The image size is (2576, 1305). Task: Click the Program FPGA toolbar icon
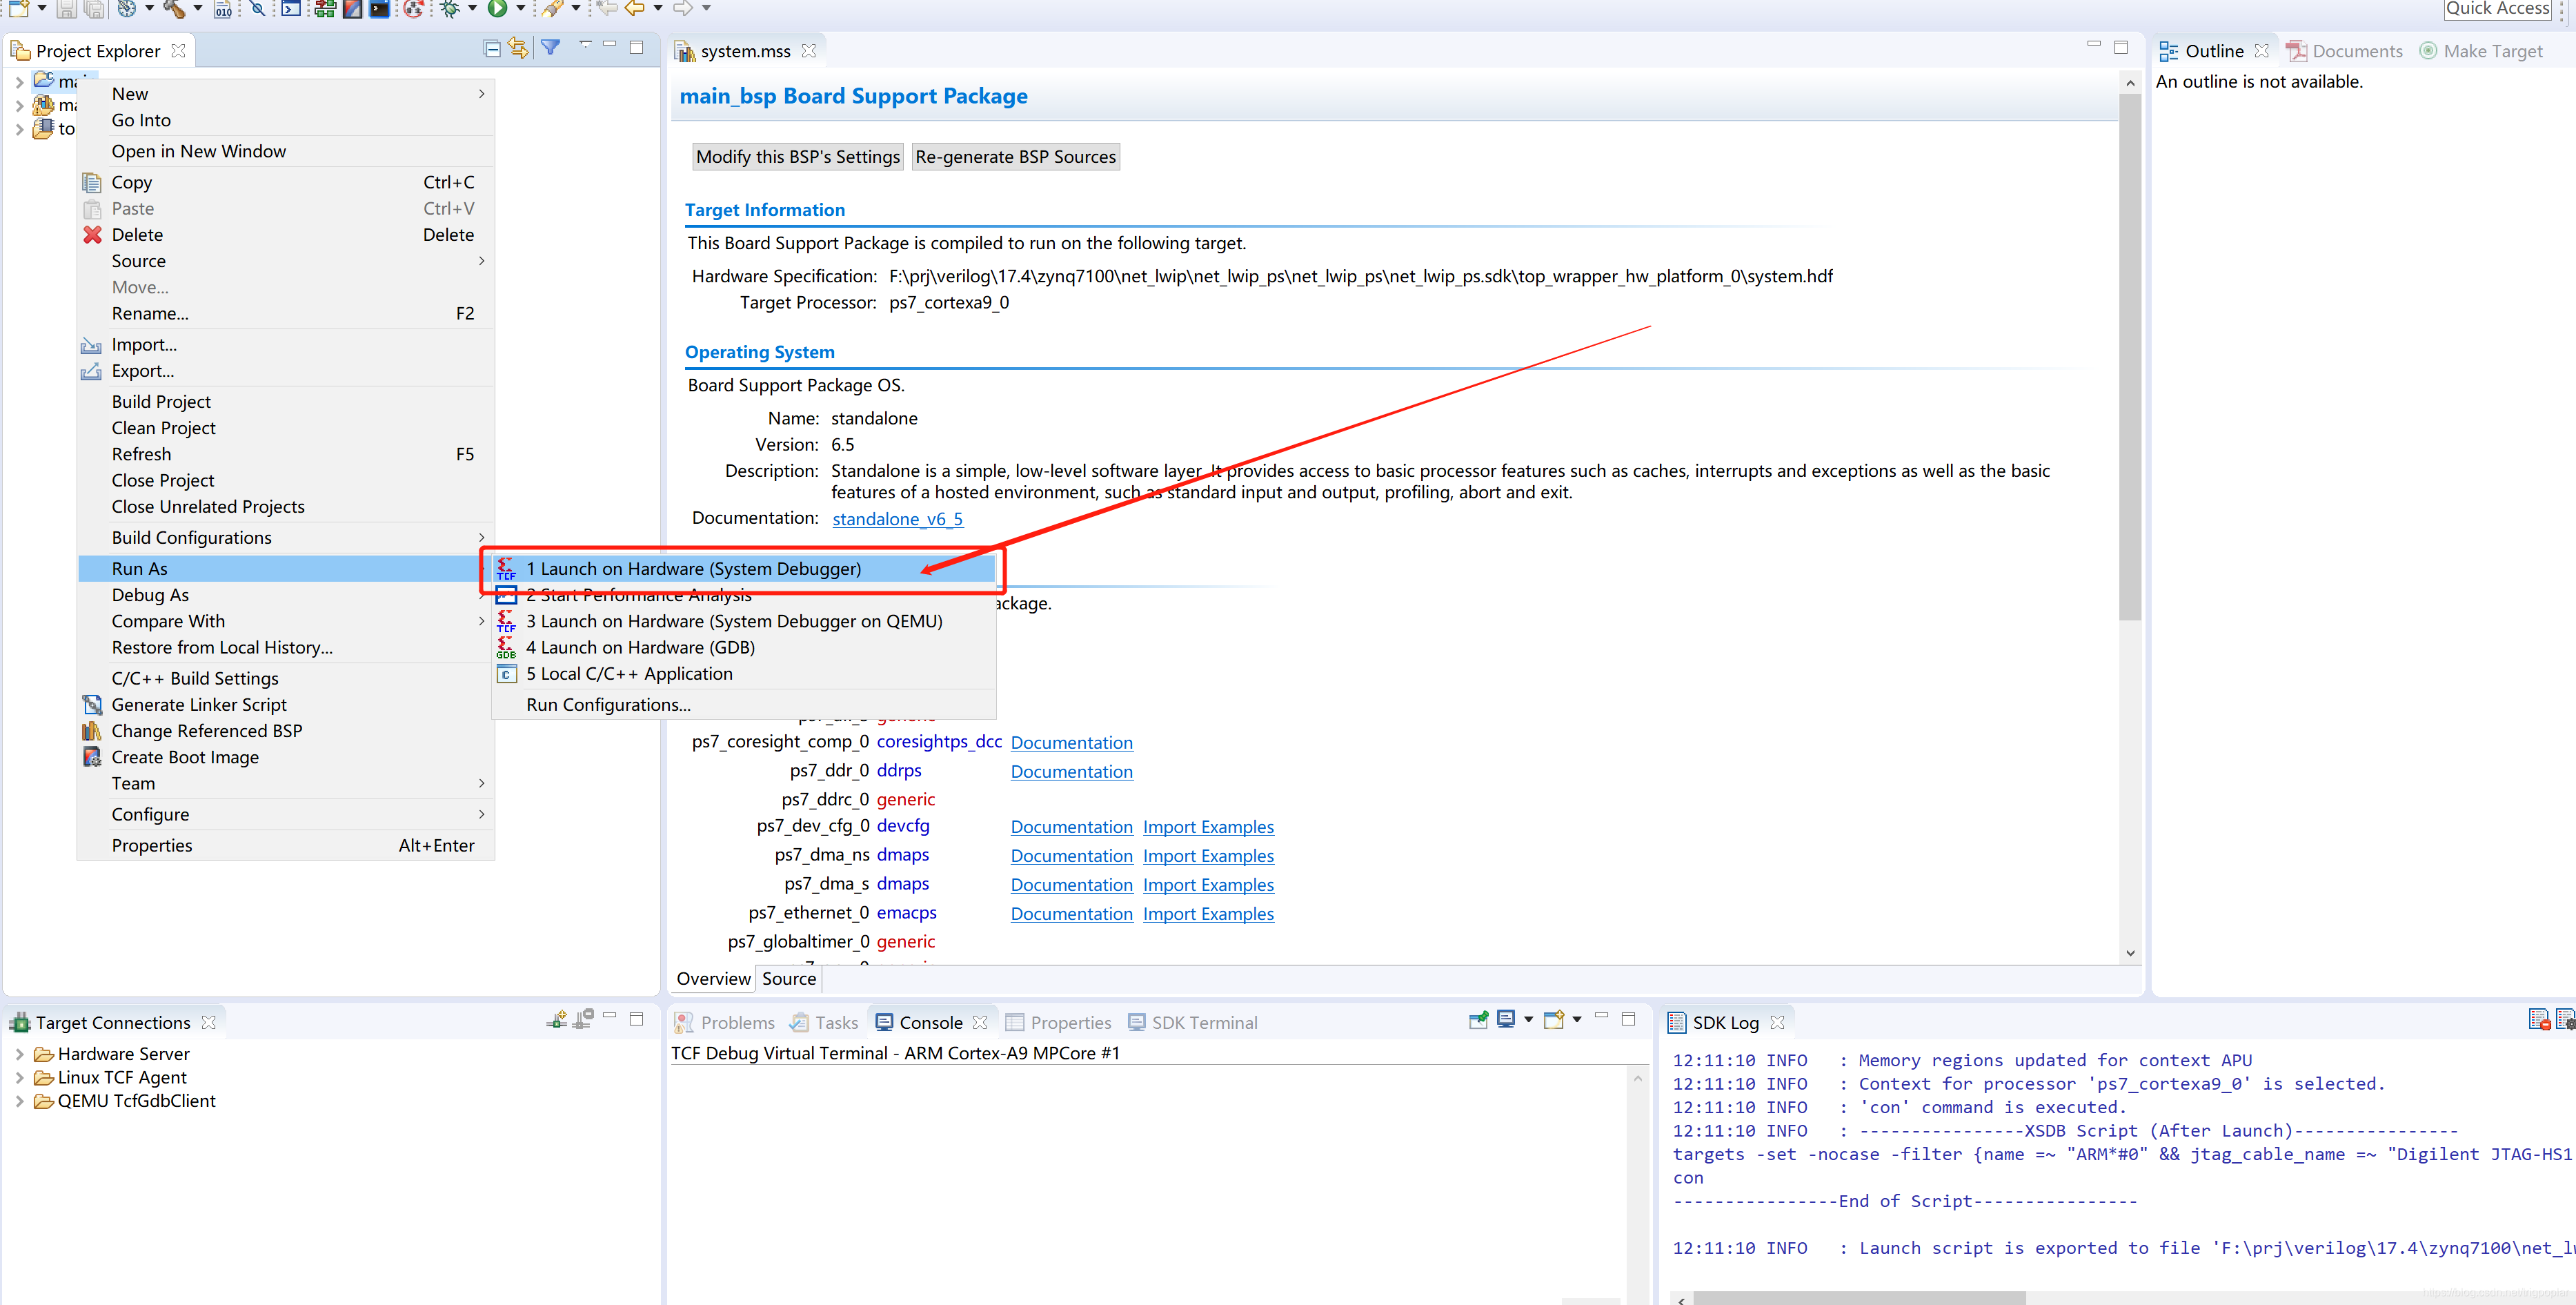325,9
